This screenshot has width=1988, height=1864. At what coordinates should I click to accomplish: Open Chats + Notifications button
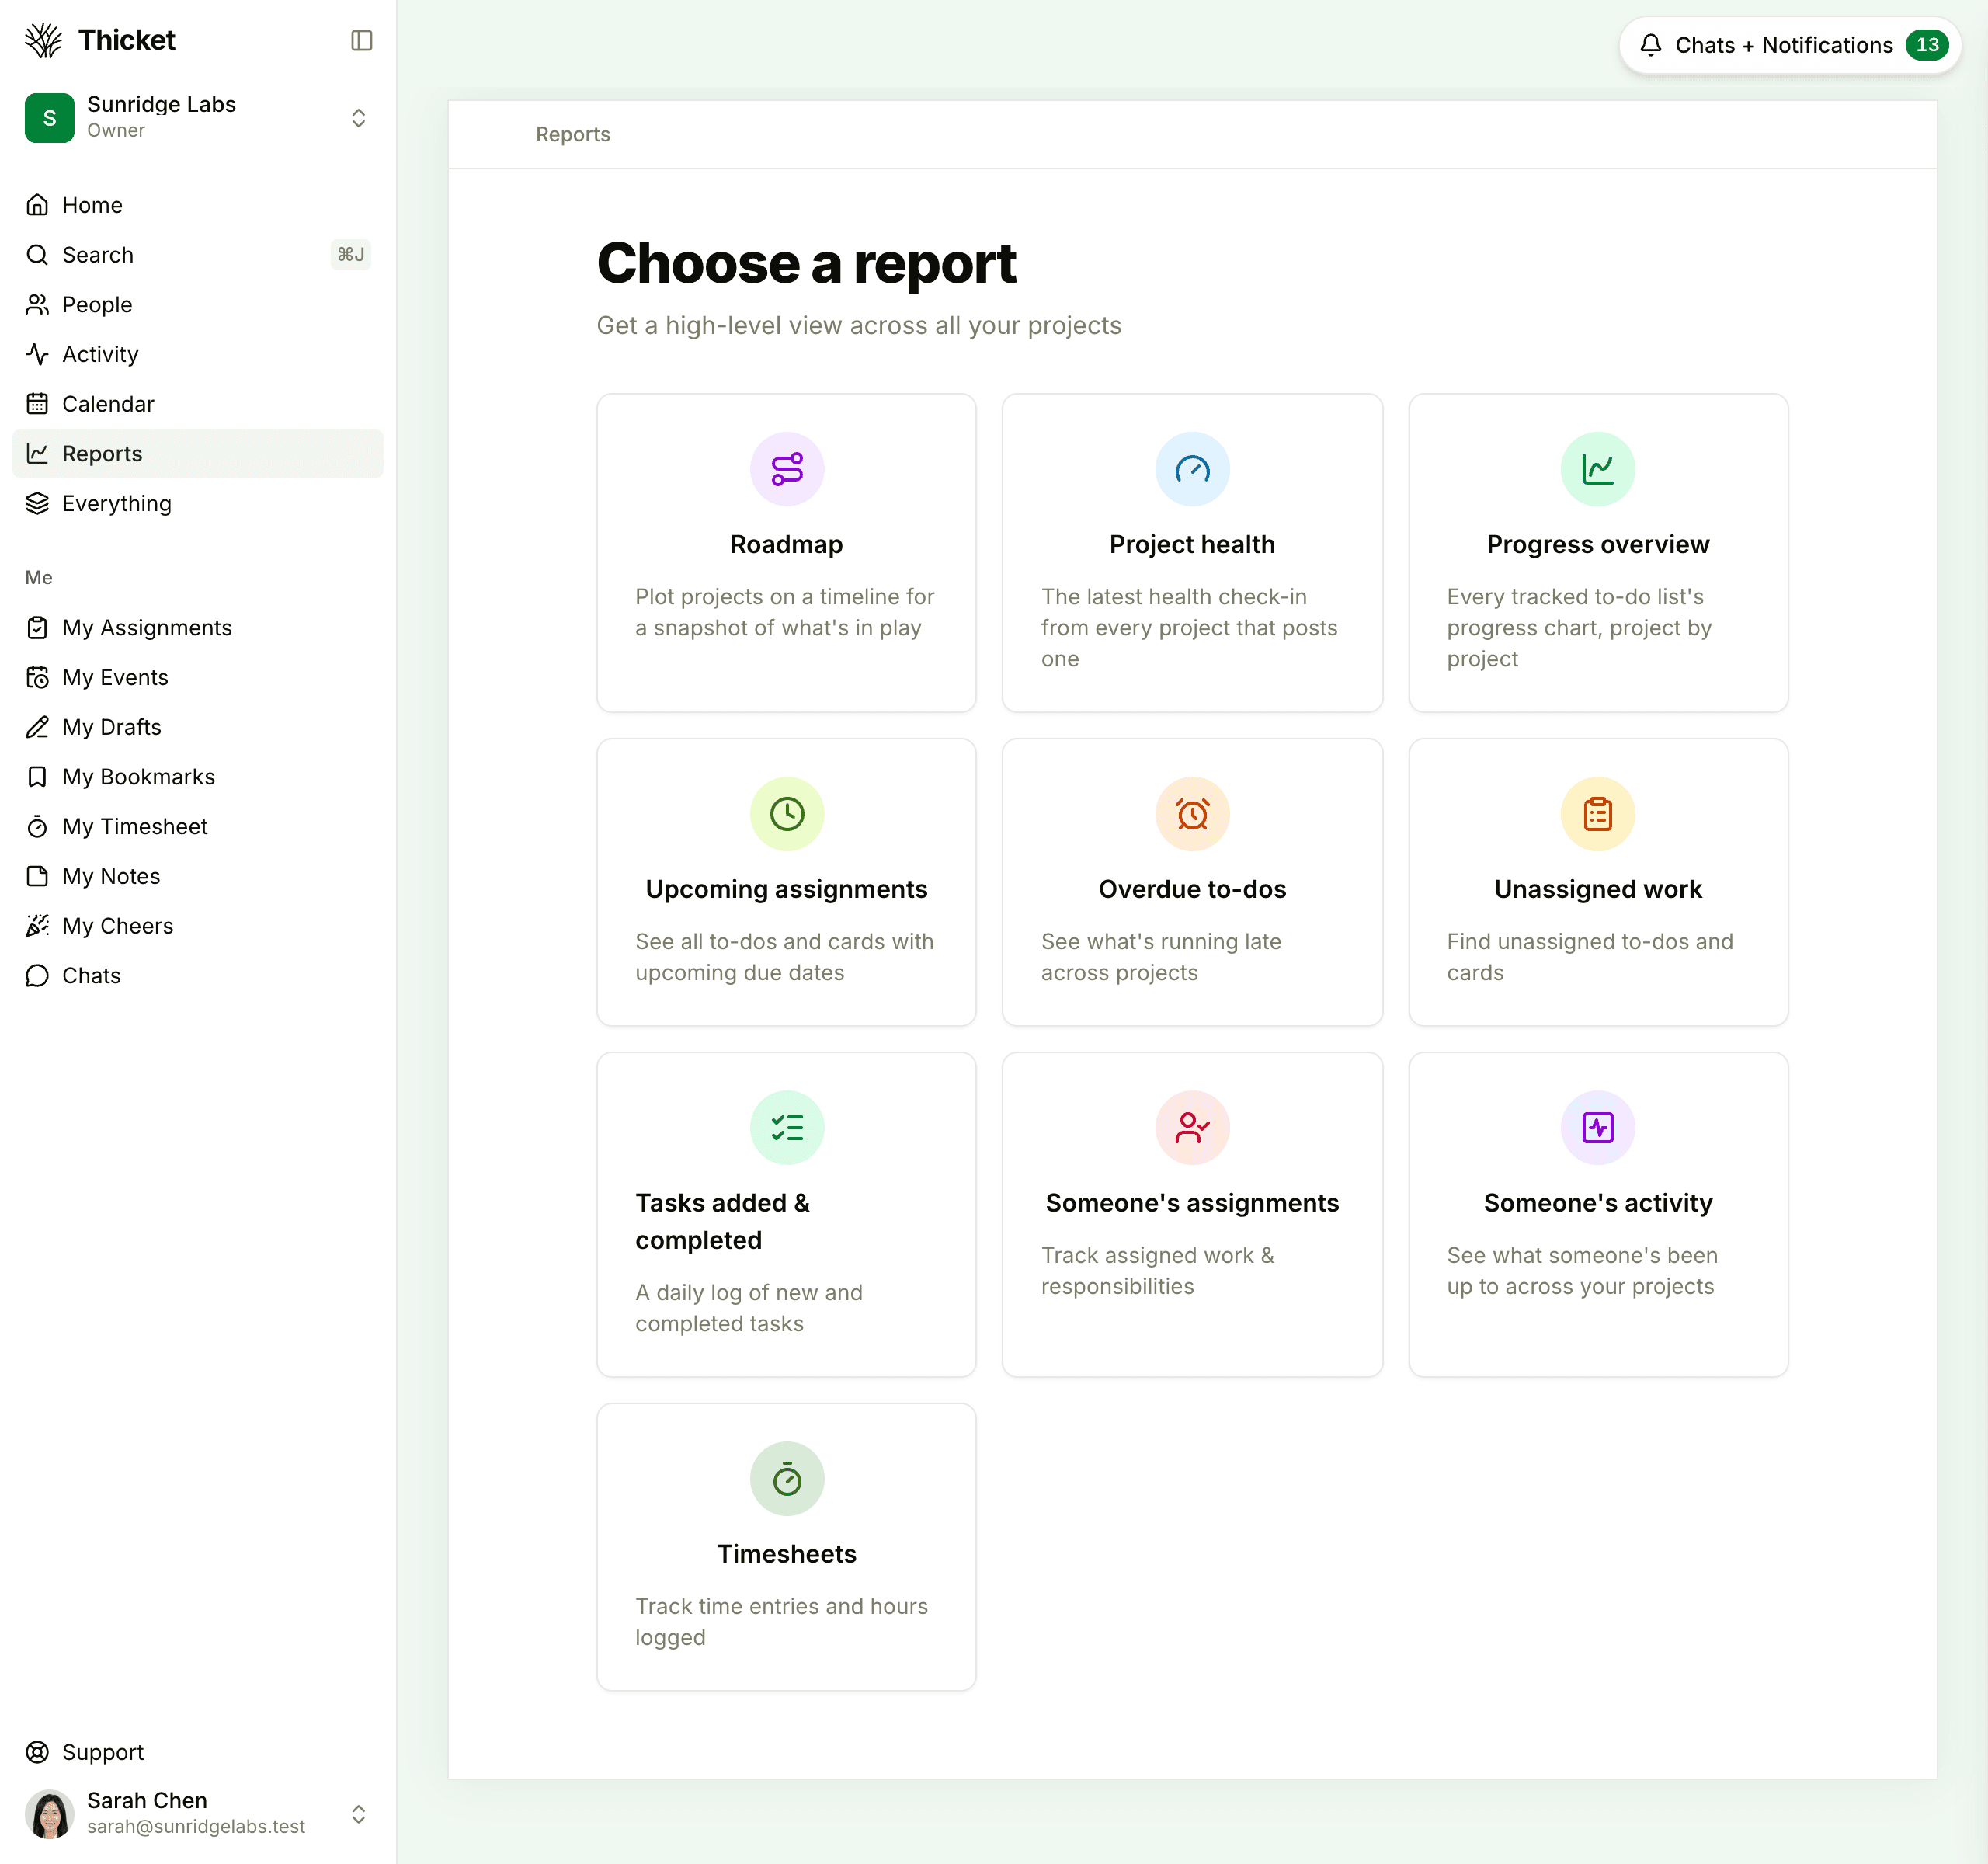[x=1790, y=45]
